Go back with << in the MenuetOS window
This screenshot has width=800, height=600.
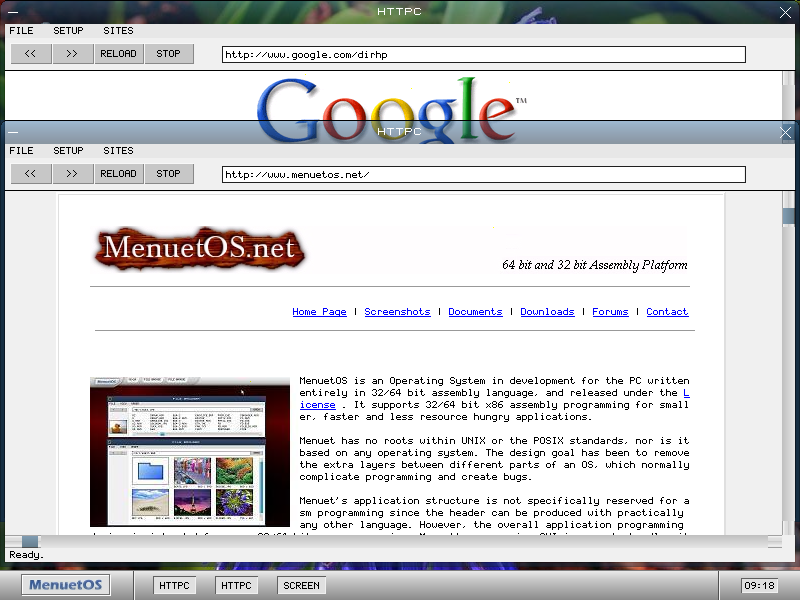coord(31,173)
